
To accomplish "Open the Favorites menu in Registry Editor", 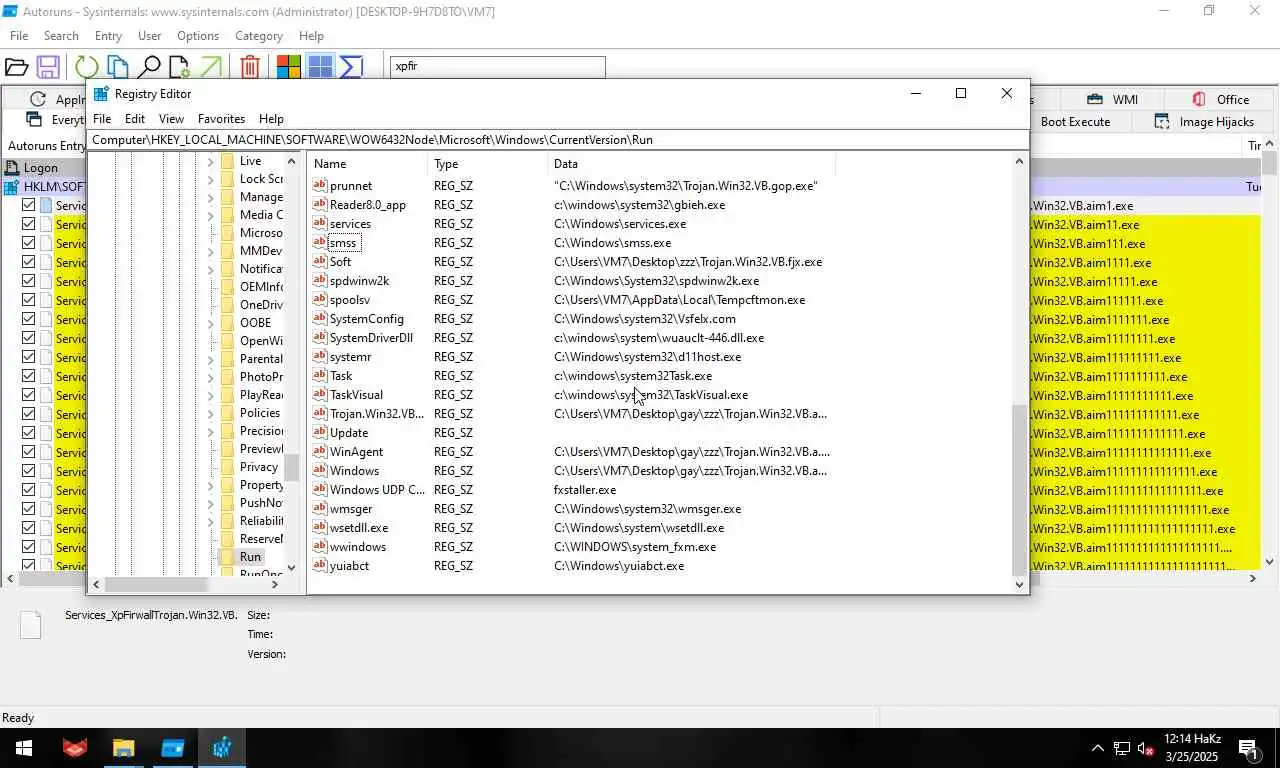I will (x=221, y=118).
